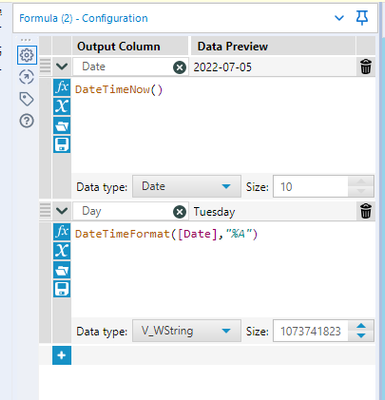
Task: Clear the Day output column name
Action: [180, 212]
